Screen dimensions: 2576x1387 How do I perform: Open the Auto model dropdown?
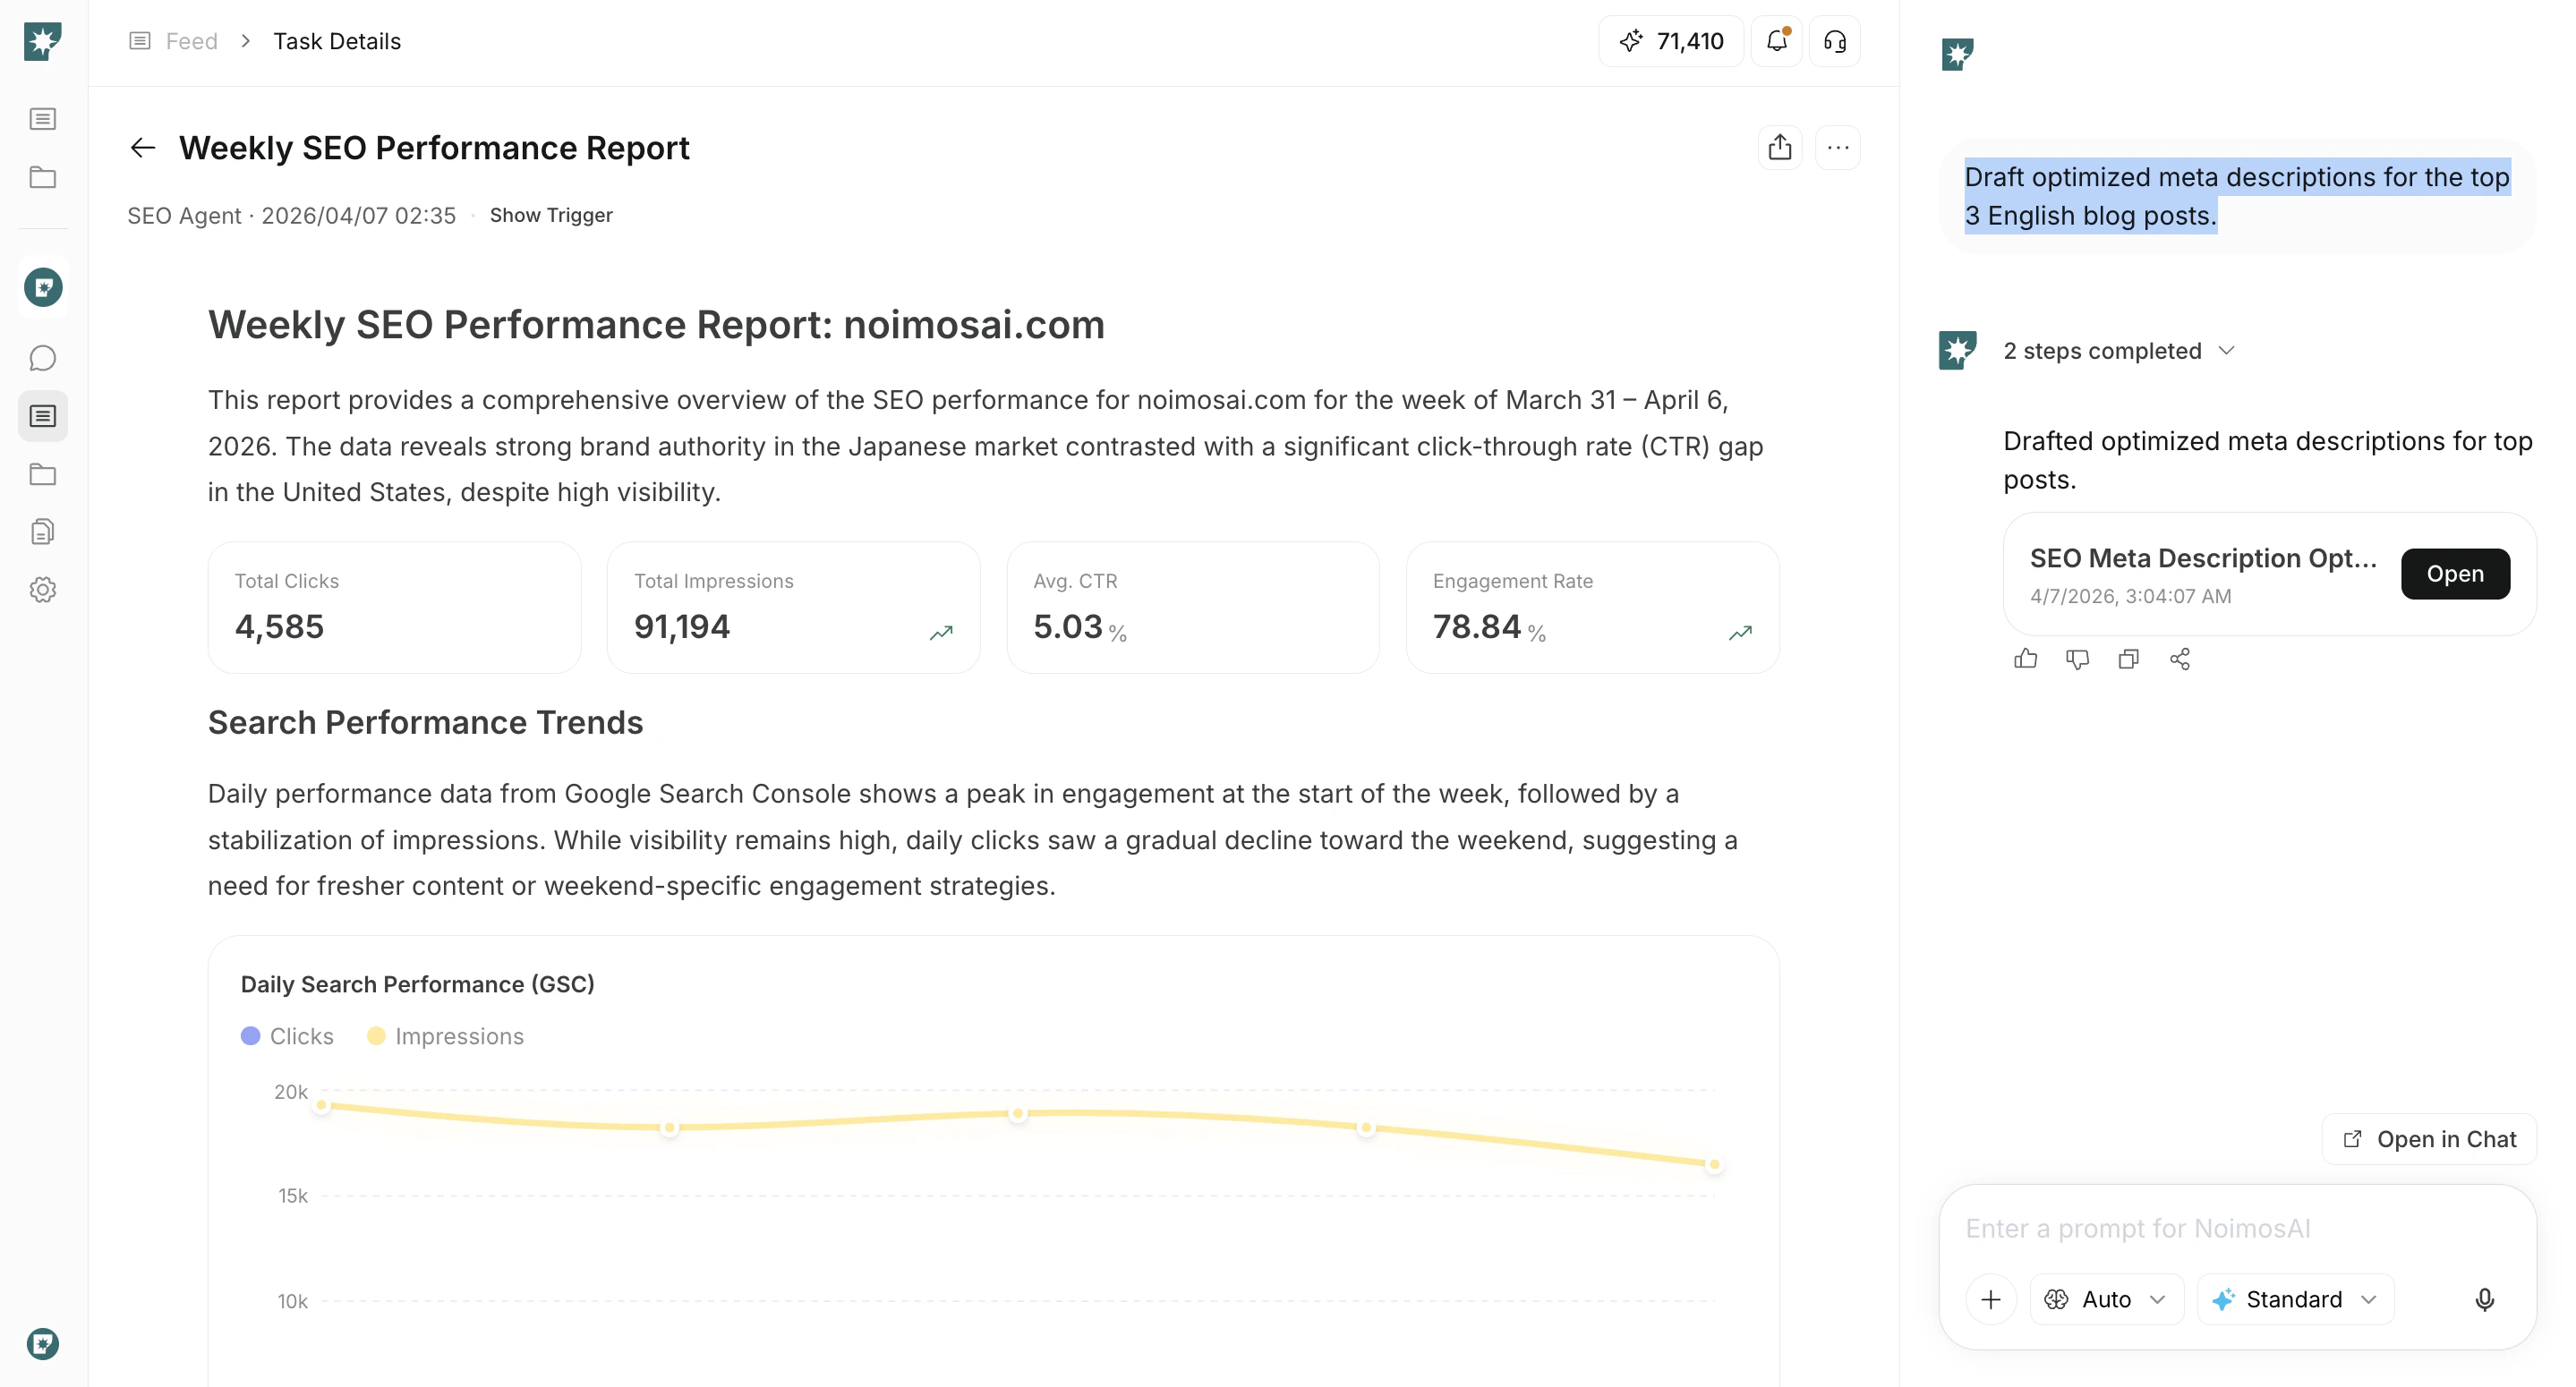[x=2106, y=1299]
